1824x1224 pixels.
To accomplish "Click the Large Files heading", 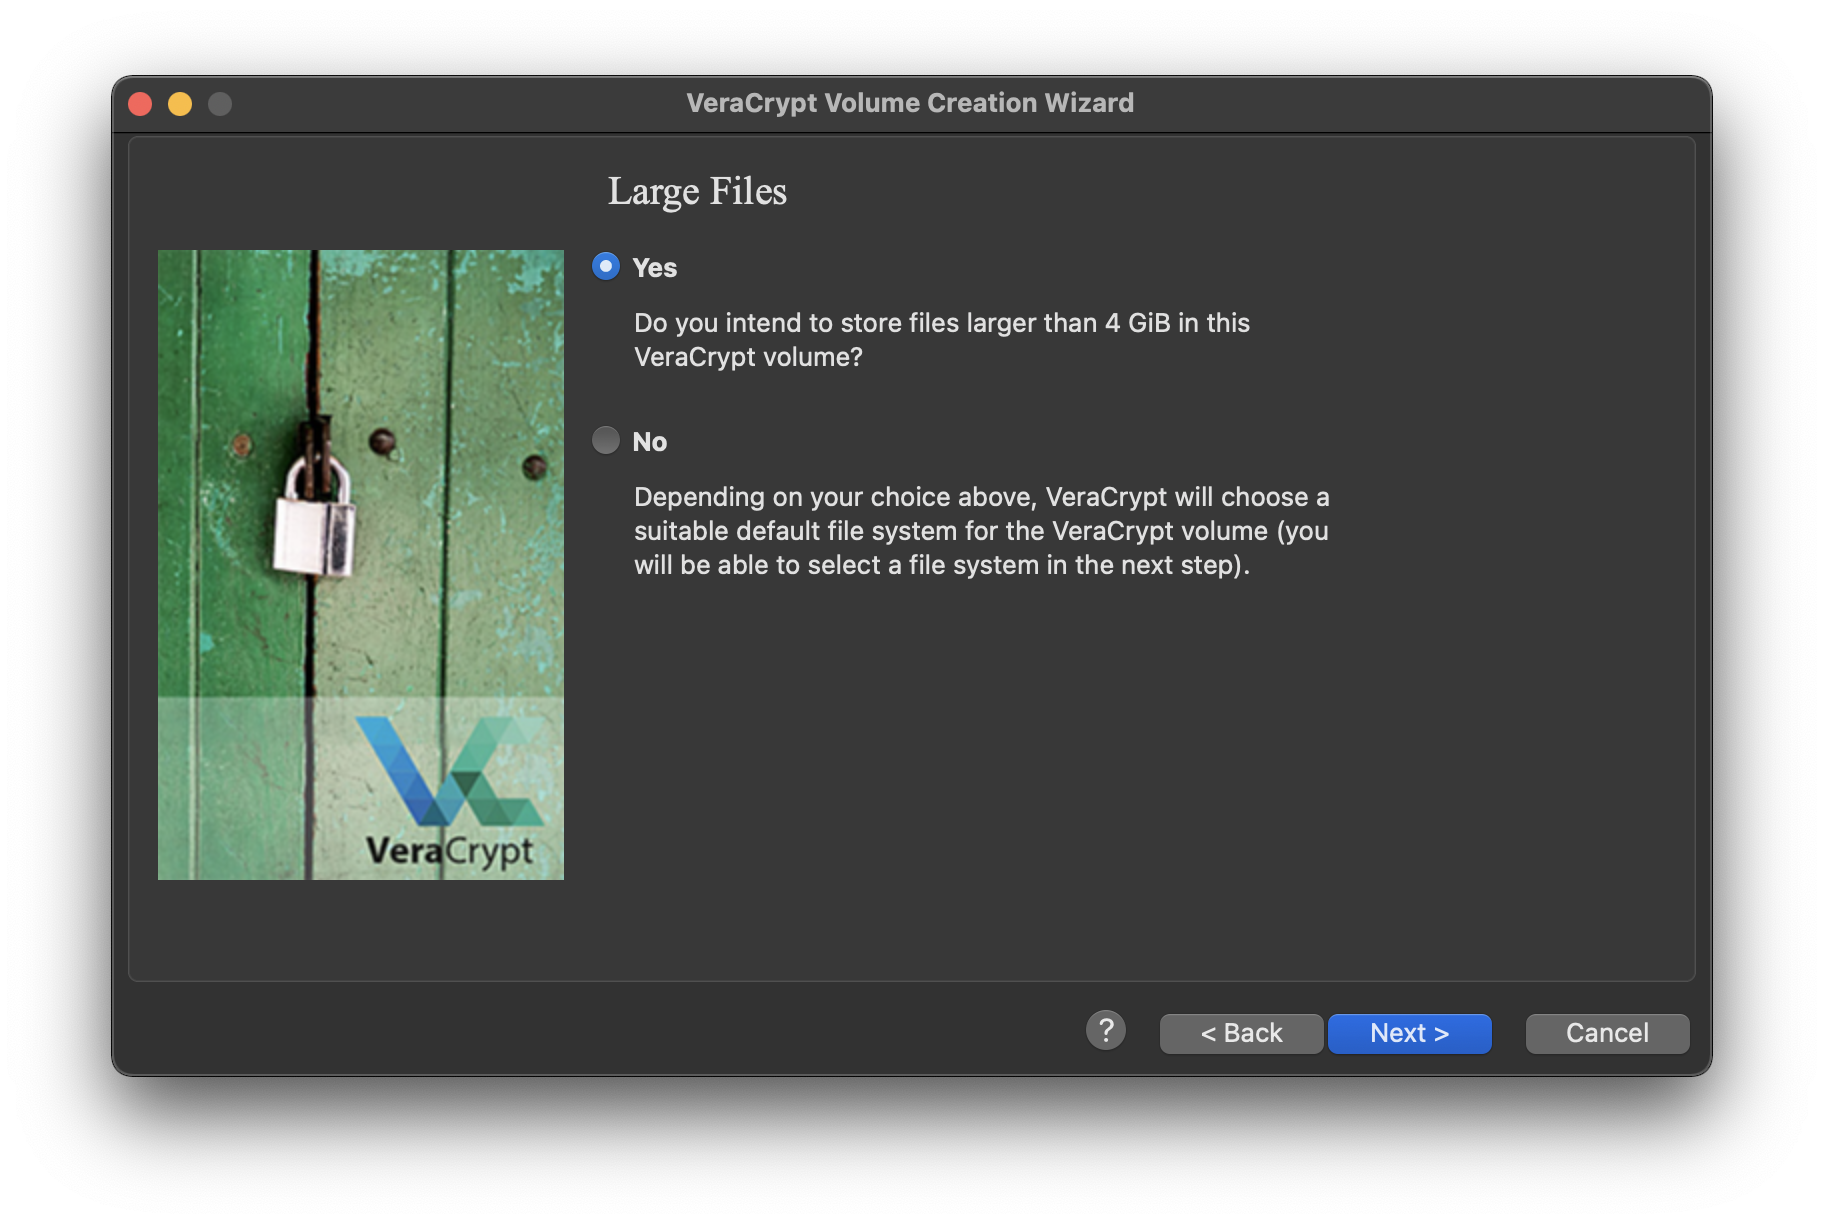I will tap(697, 191).
